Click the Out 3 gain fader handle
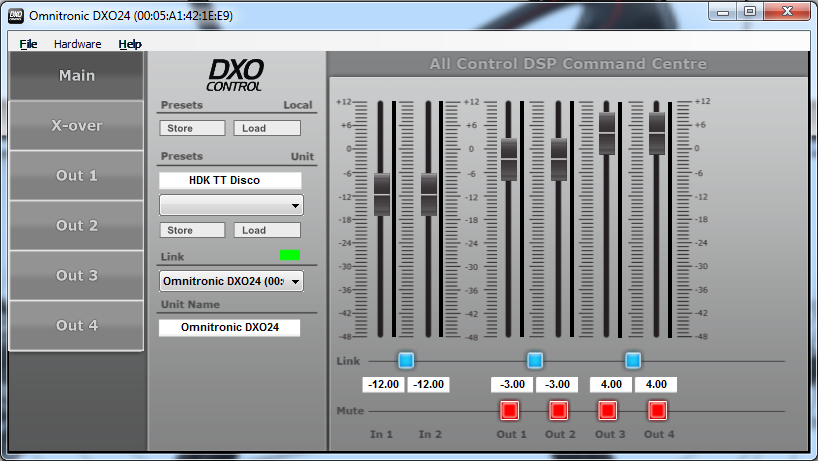819x461 pixels. click(x=606, y=133)
